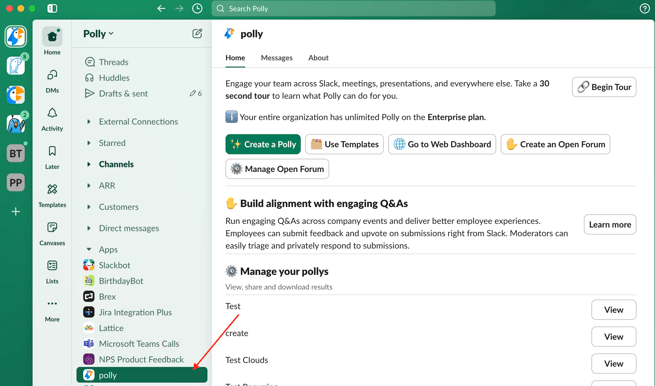Open the DMs sidebar icon
The width and height of the screenshot is (655, 386).
point(52,75)
